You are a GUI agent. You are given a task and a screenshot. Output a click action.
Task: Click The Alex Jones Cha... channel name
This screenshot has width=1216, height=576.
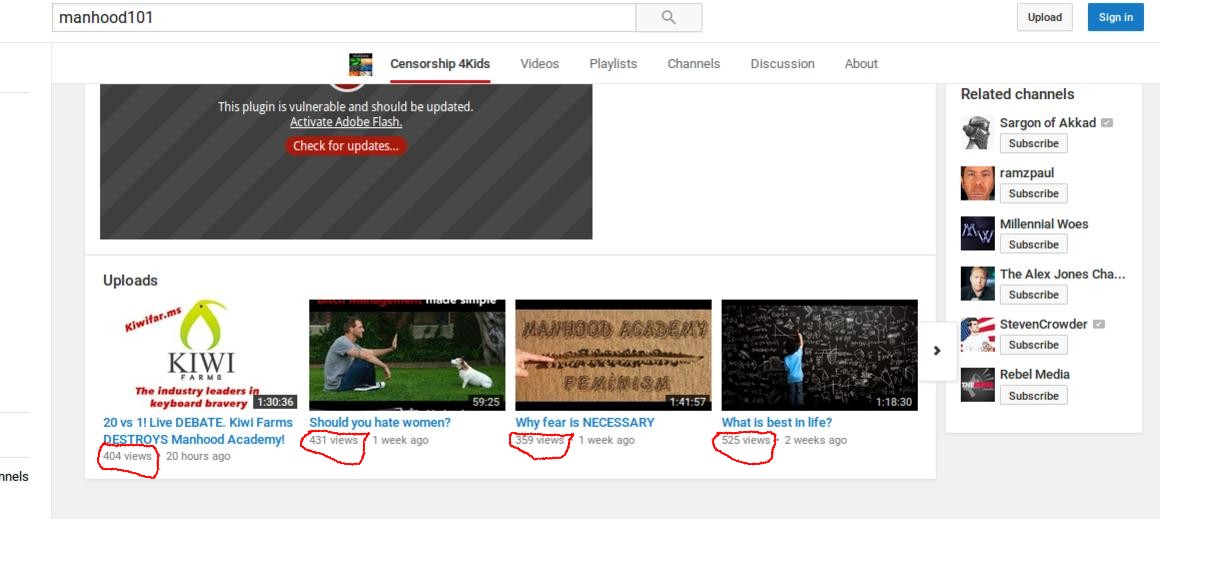(x=1062, y=274)
